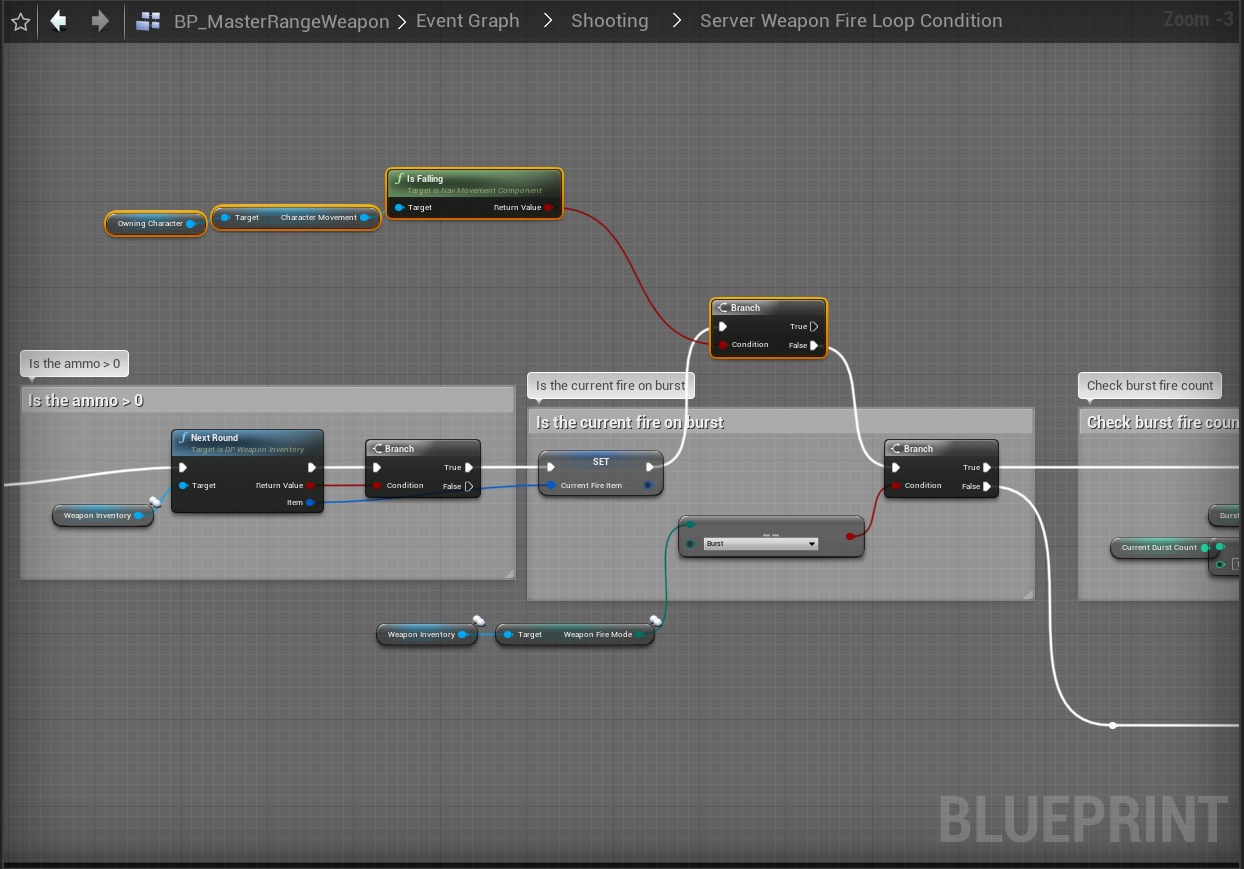Click the True pin on Branch connected to Is Falling
The image size is (1244, 869).
(814, 326)
